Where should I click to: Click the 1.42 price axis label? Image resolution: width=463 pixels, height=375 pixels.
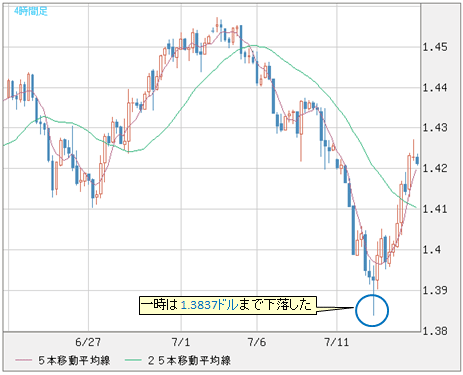tap(435, 168)
